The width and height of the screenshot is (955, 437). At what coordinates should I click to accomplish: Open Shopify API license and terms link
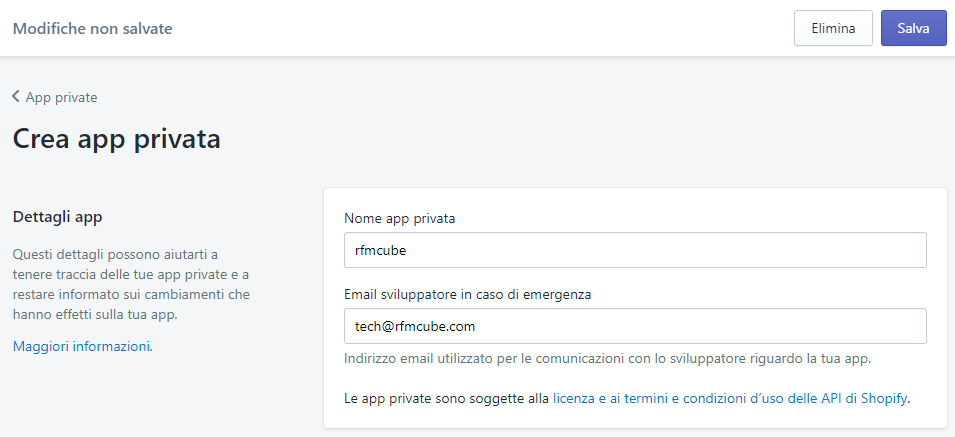coord(730,399)
